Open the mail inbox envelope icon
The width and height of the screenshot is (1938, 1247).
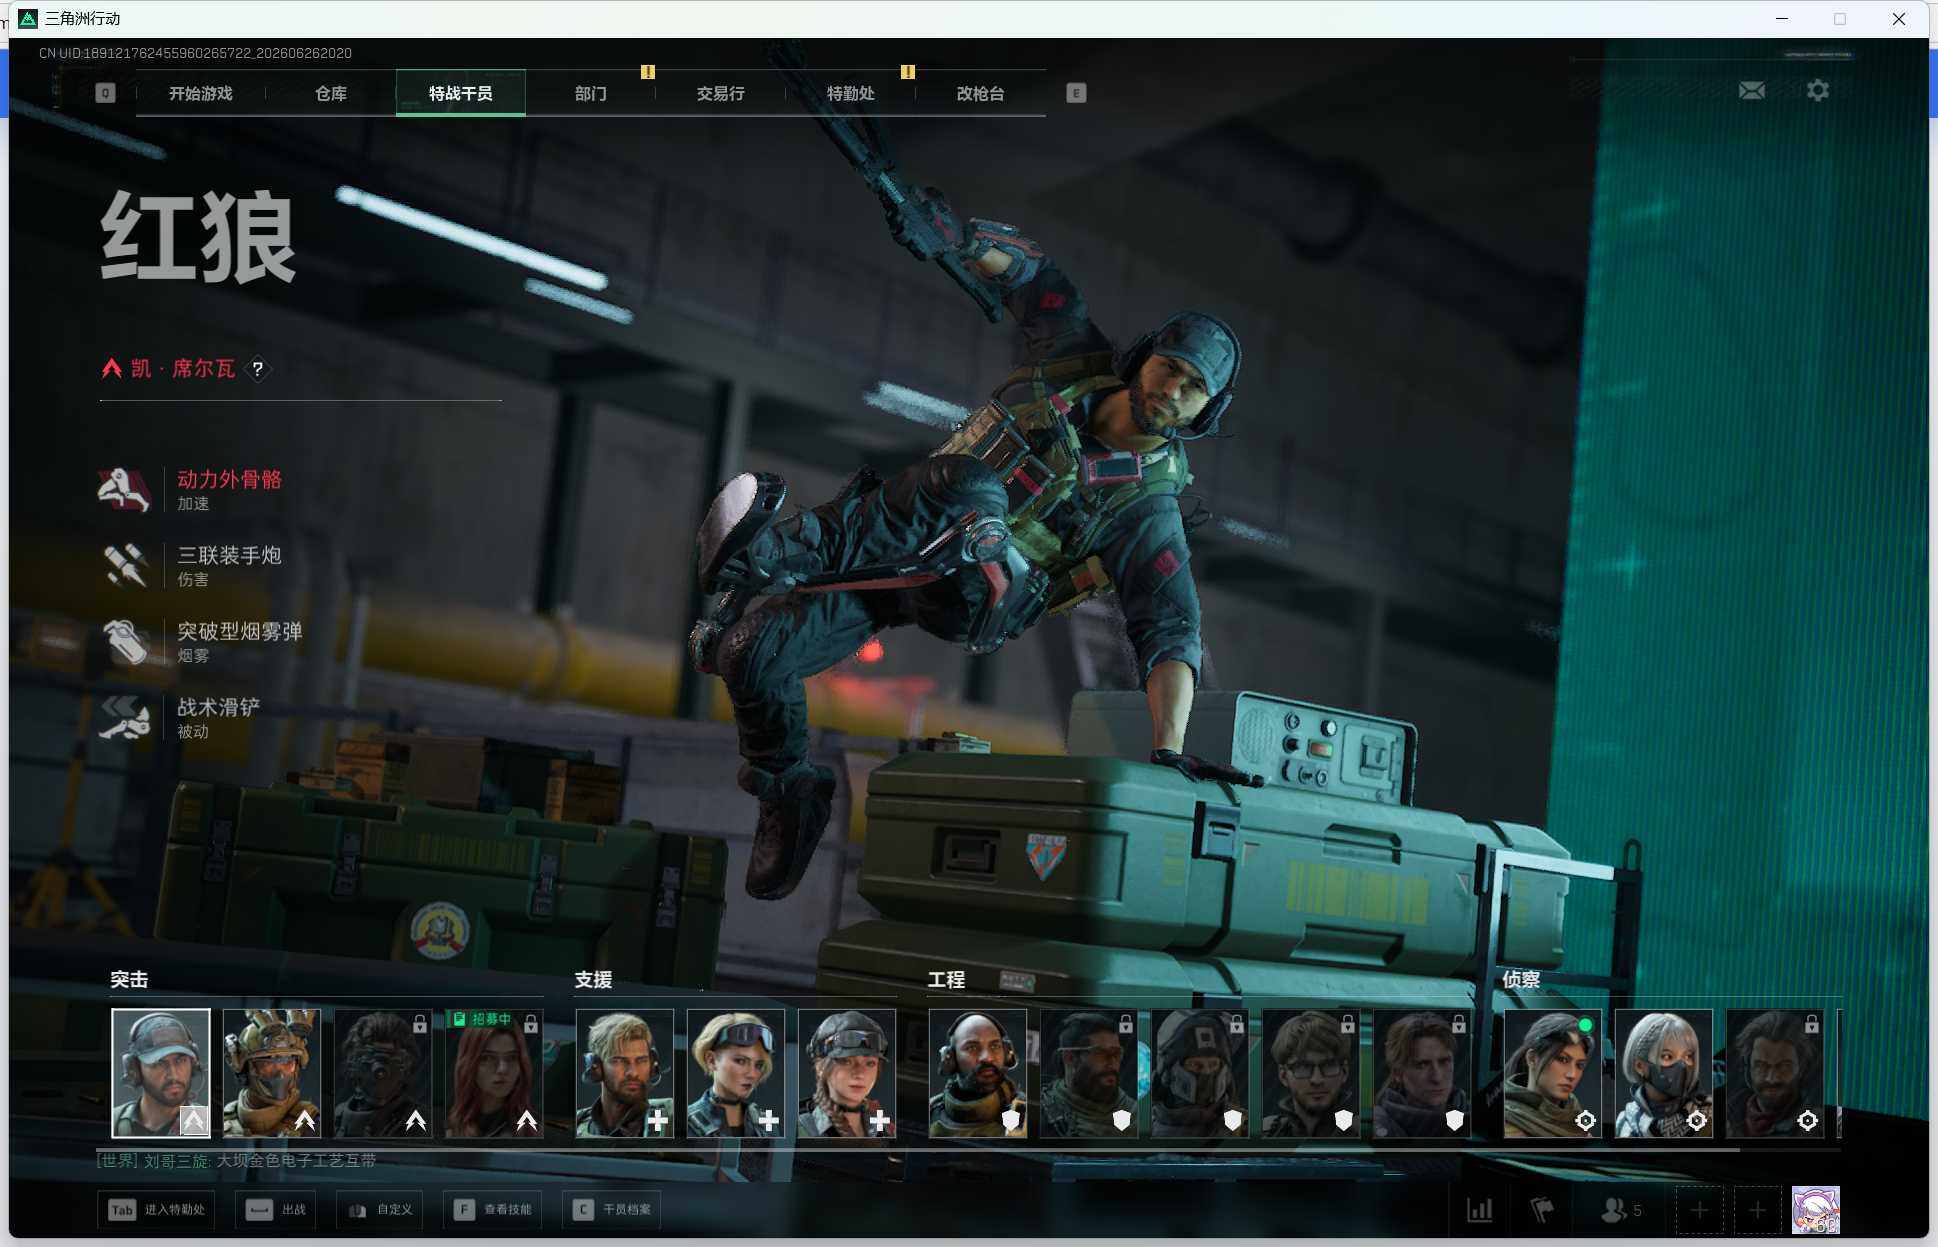click(x=1752, y=91)
